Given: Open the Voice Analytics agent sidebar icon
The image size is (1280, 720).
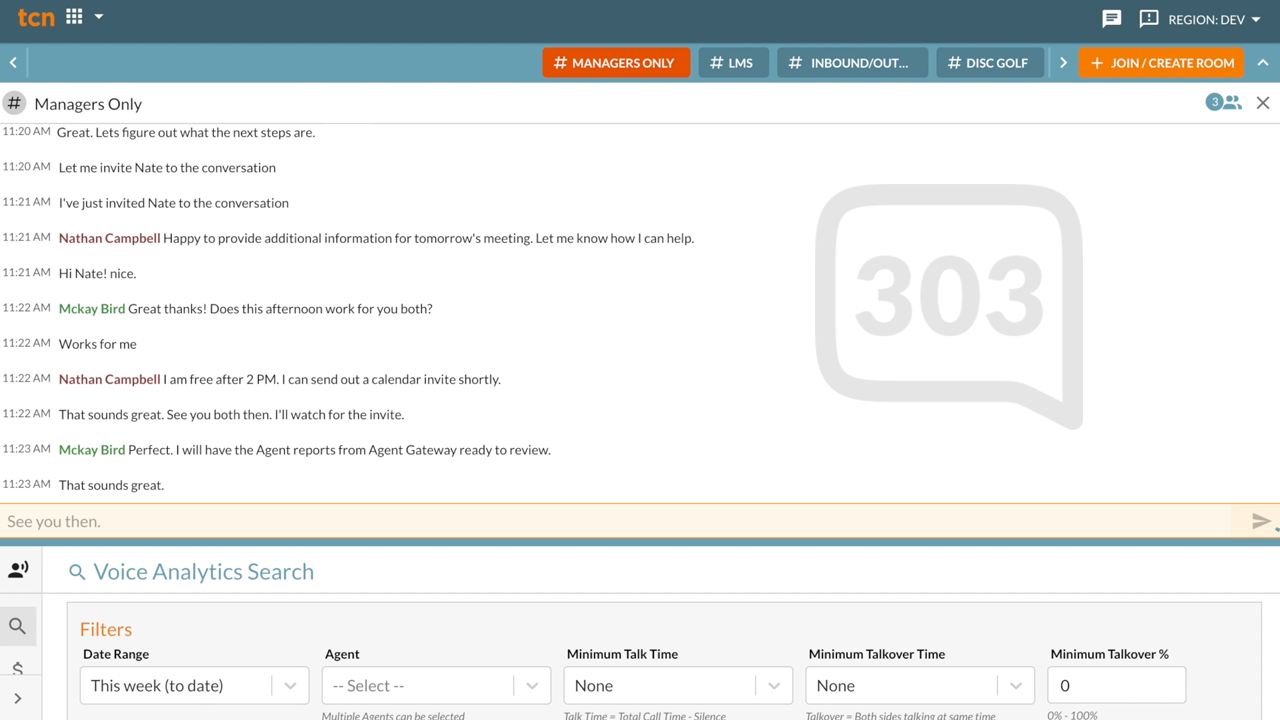Looking at the screenshot, I should [x=18, y=570].
